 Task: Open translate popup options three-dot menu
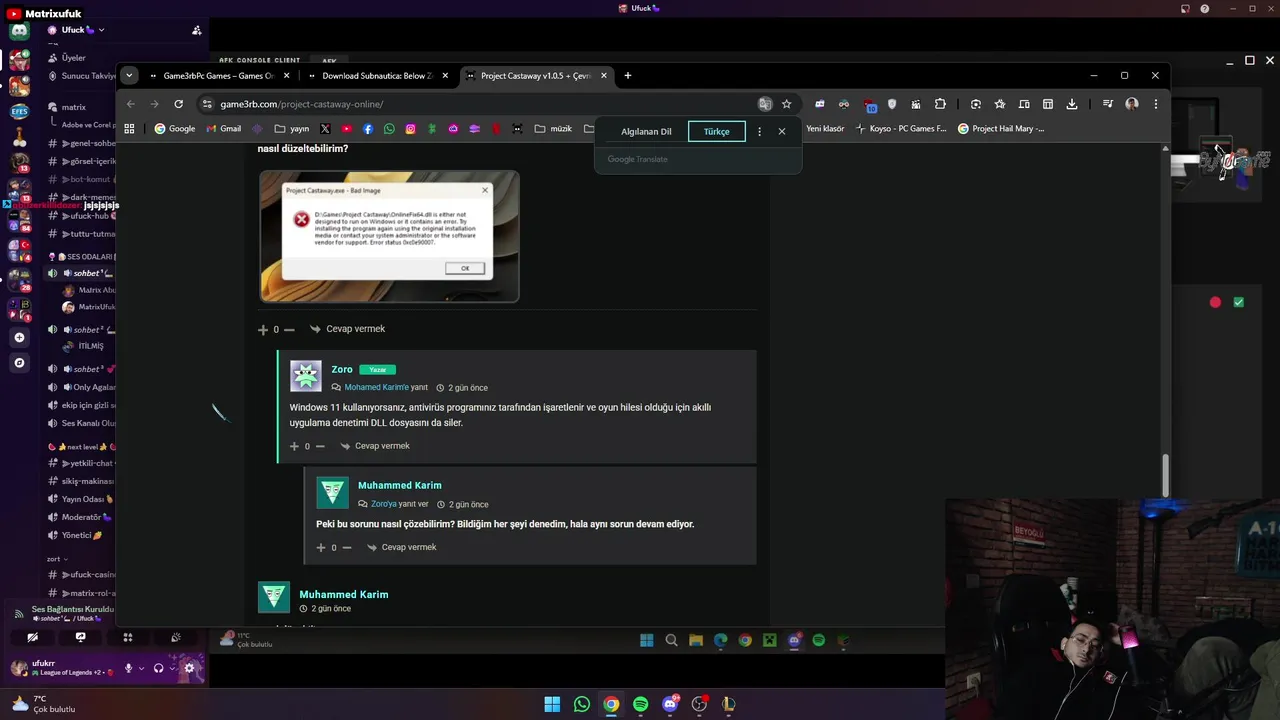[760, 131]
